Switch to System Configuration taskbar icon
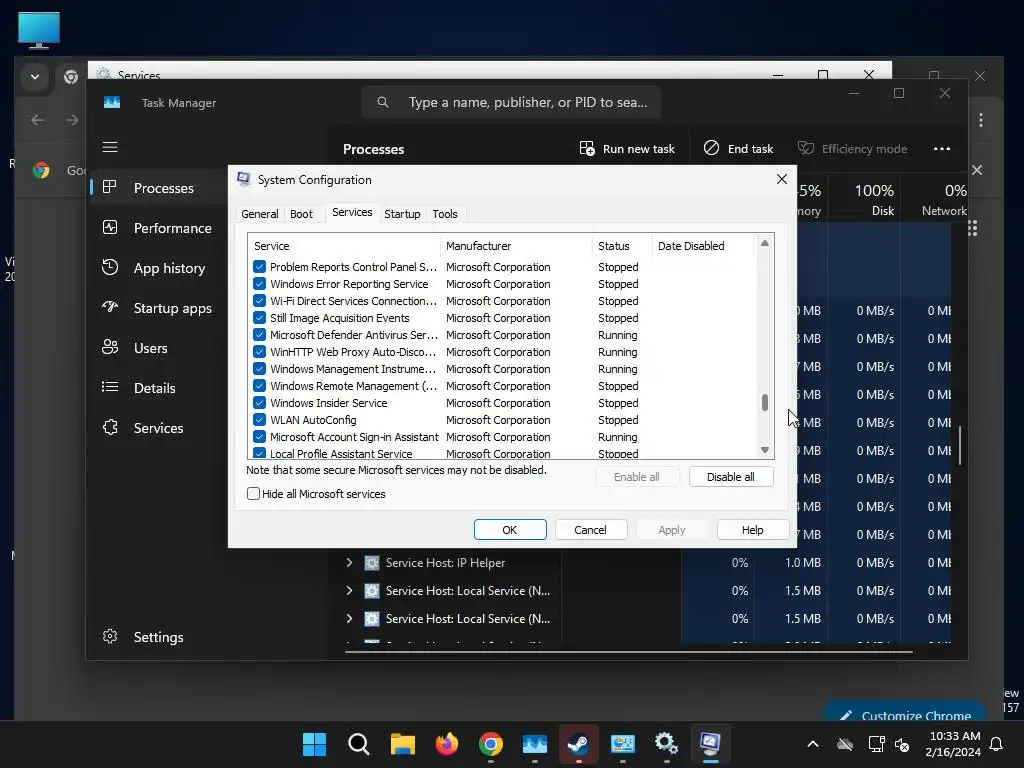 point(710,744)
